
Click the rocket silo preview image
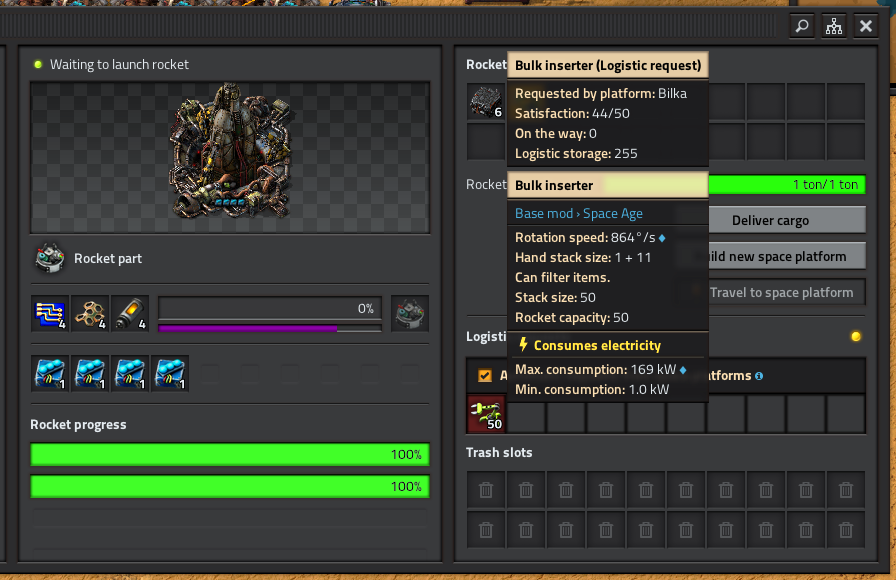[230, 157]
